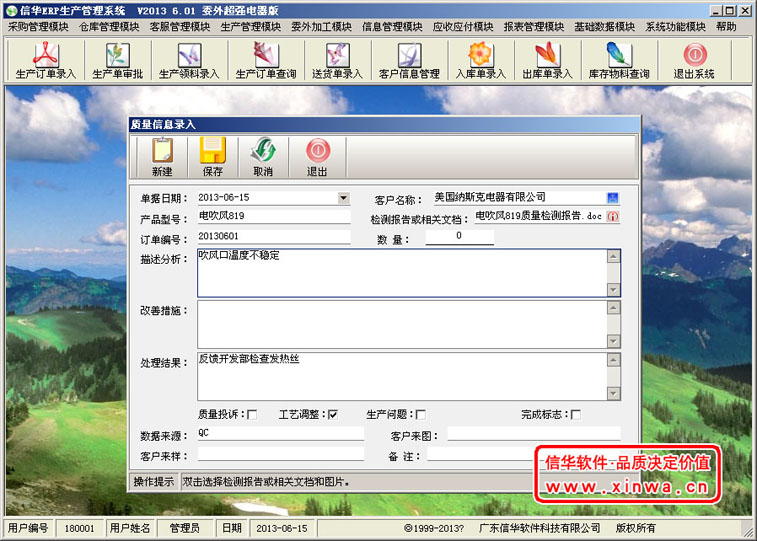The image size is (757, 541).
Task: Click status bar user name 管理员
Action: (184, 528)
